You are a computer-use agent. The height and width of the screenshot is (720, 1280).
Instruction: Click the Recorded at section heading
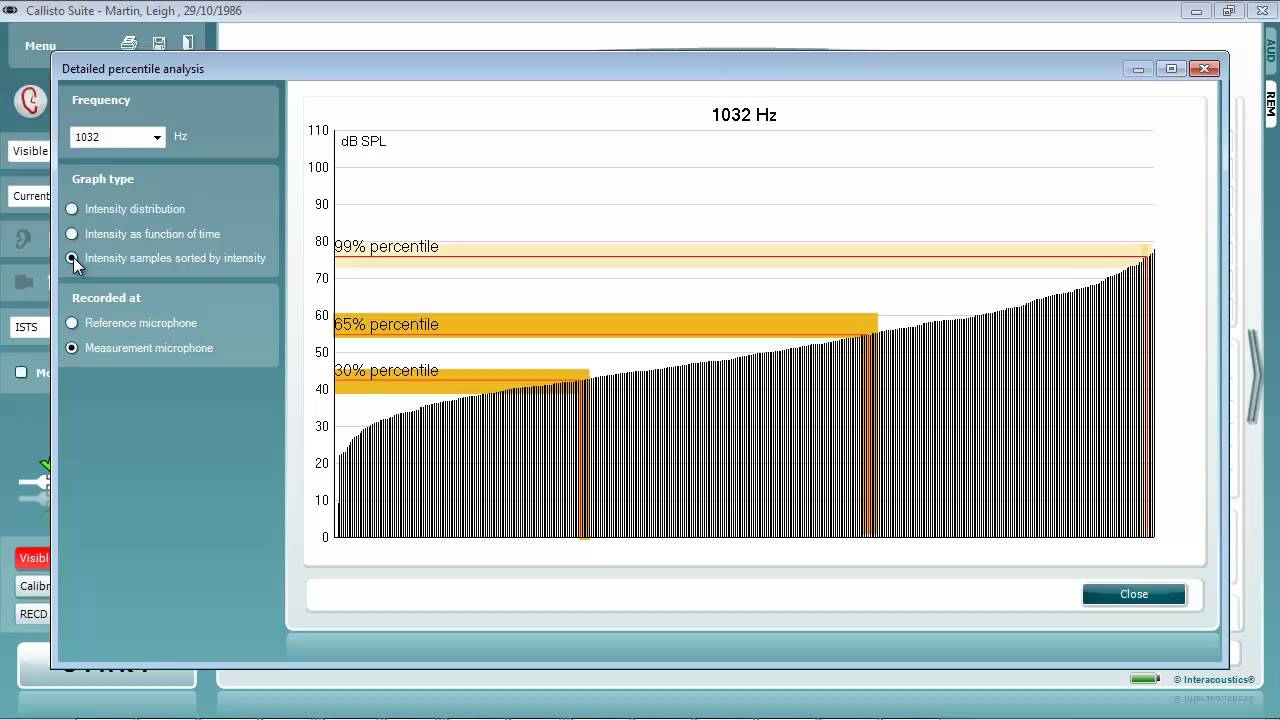[106, 298]
